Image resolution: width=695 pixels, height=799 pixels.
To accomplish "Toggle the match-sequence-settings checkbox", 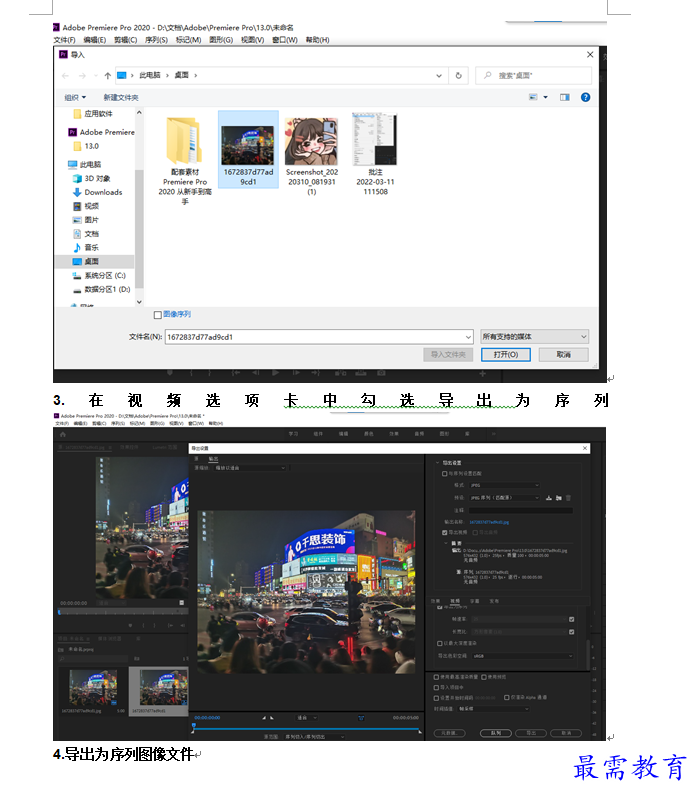I will (445, 473).
